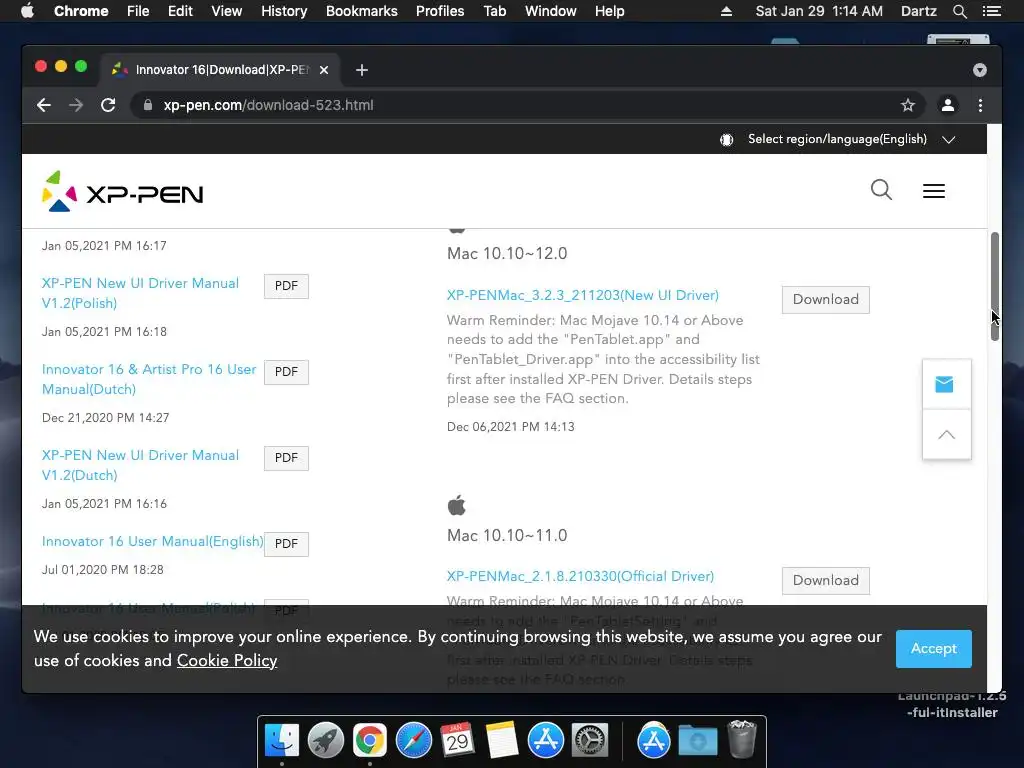
Task: Open a new tab with the plus icon
Action: click(362, 70)
